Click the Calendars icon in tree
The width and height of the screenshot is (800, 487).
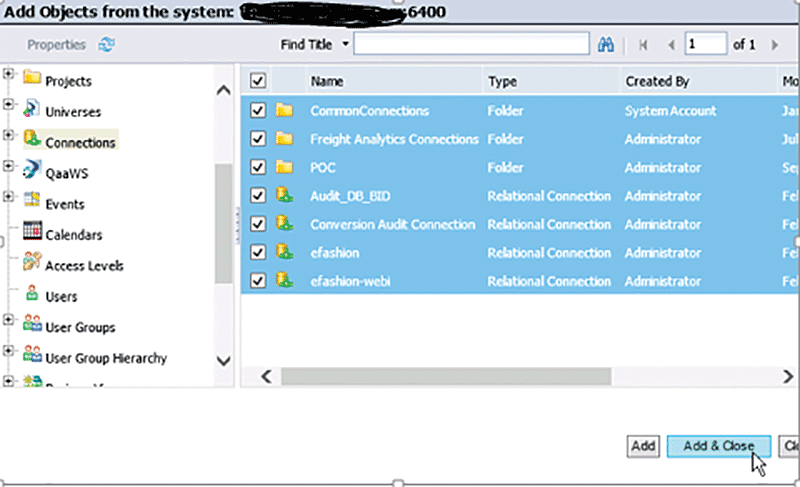click(x=31, y=234)
